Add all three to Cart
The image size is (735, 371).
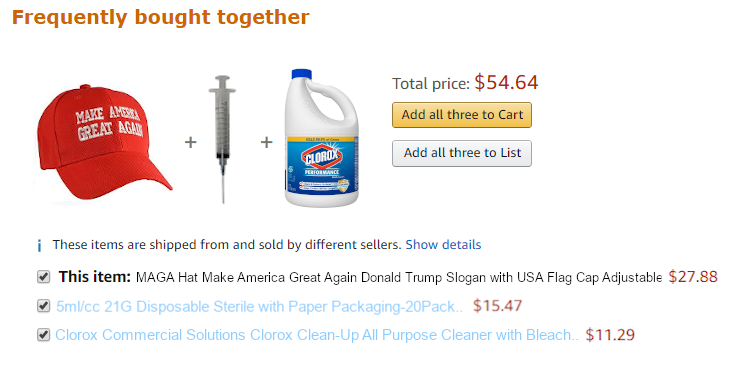click(462, 115)
